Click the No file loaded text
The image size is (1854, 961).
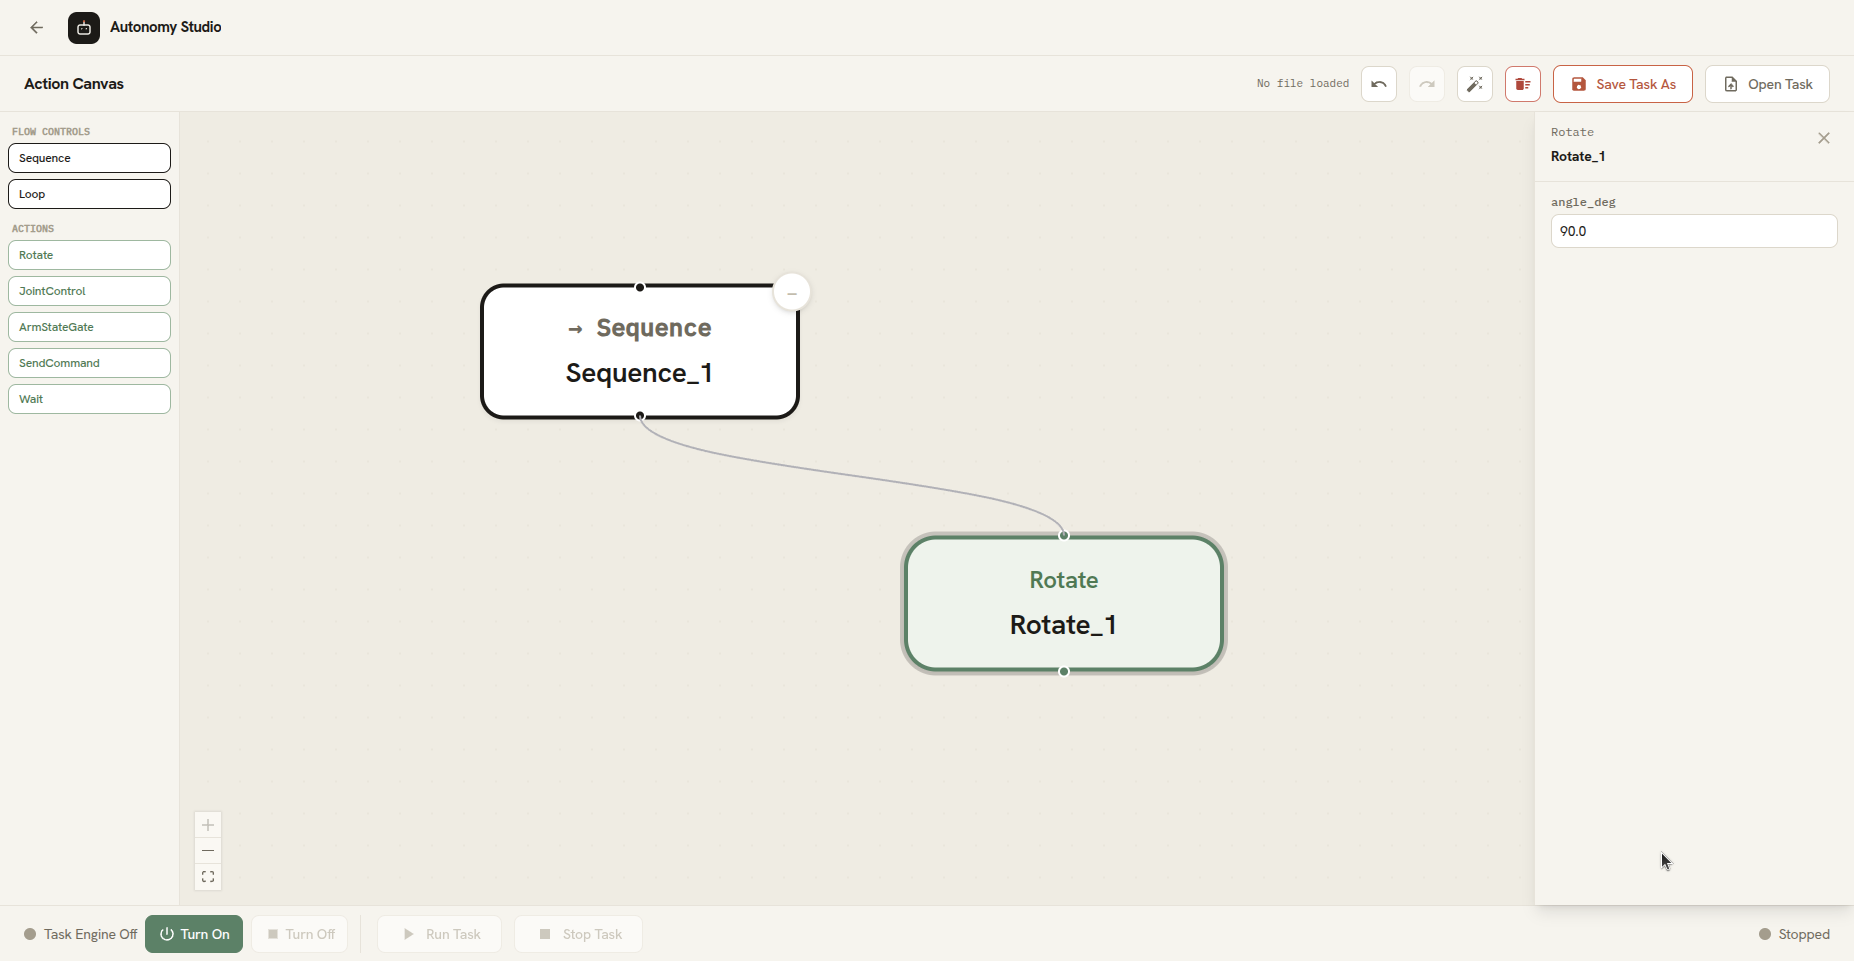coord(1303,84)
